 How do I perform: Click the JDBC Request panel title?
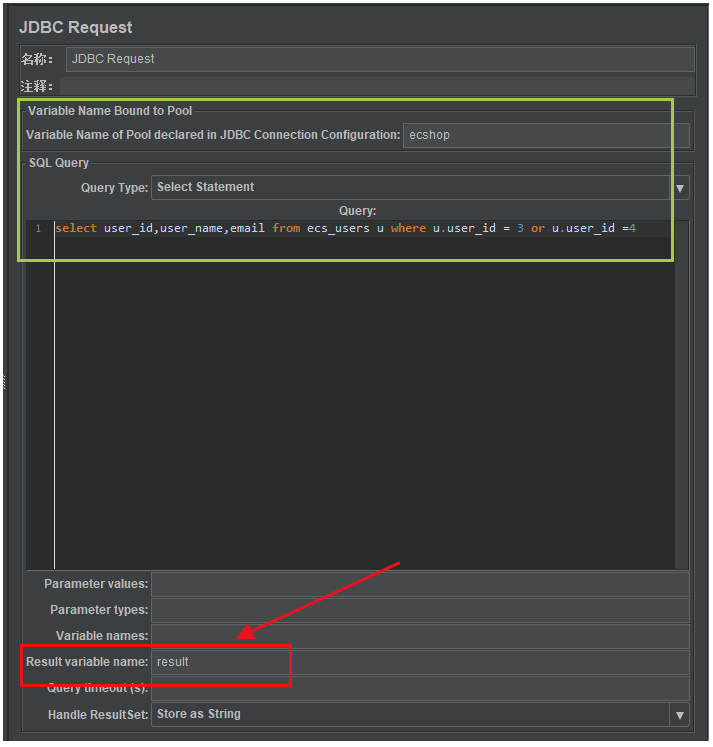75,27
